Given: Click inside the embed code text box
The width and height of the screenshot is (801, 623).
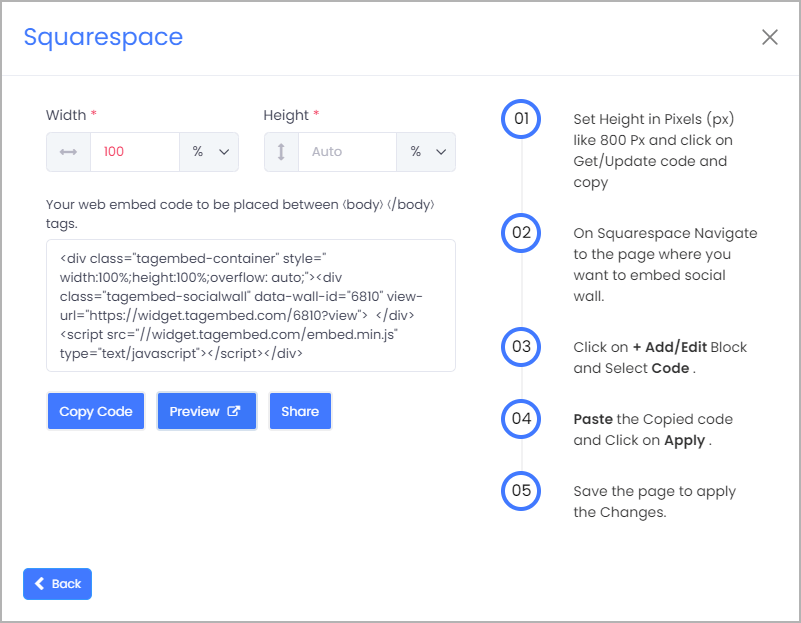Looking at the screenshot, I should 251,305.
